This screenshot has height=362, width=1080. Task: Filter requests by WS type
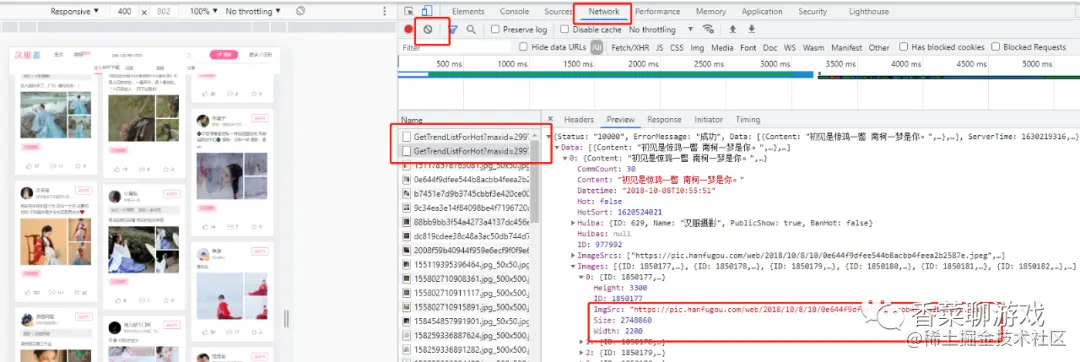(x=789, y=47)
